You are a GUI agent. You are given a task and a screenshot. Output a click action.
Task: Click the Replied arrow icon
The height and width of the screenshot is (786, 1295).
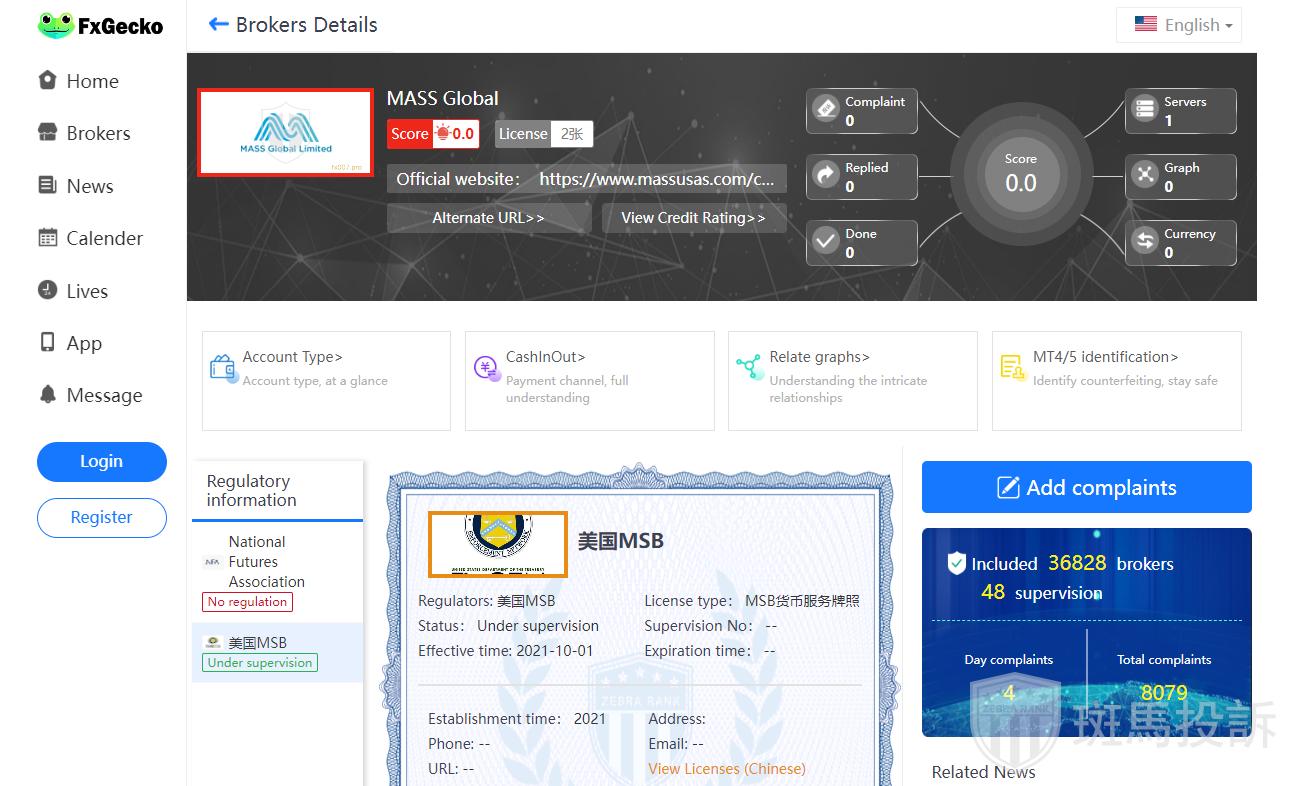tap(826, 175)
